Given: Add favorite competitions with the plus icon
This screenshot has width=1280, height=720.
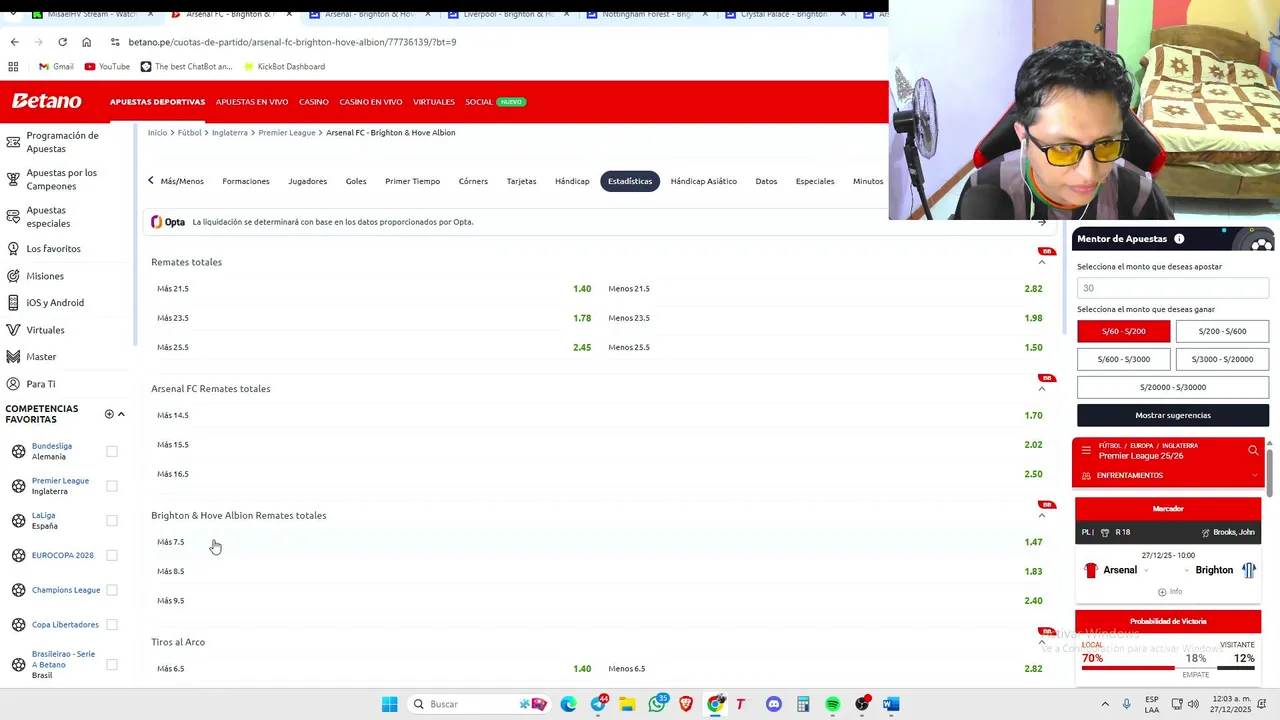Looking at the screenshot, I should click(109, 414).
